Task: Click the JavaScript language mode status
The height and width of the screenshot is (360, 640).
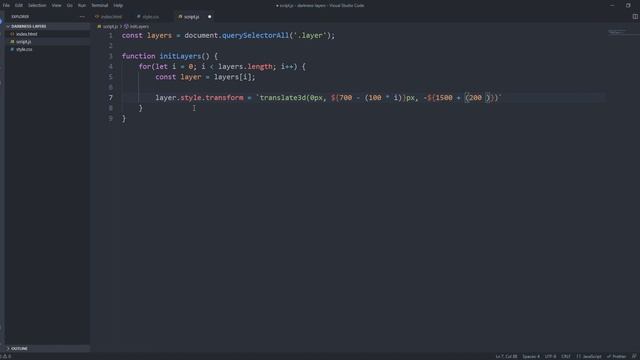Action: pyautogui.click(x=589, y=356)
